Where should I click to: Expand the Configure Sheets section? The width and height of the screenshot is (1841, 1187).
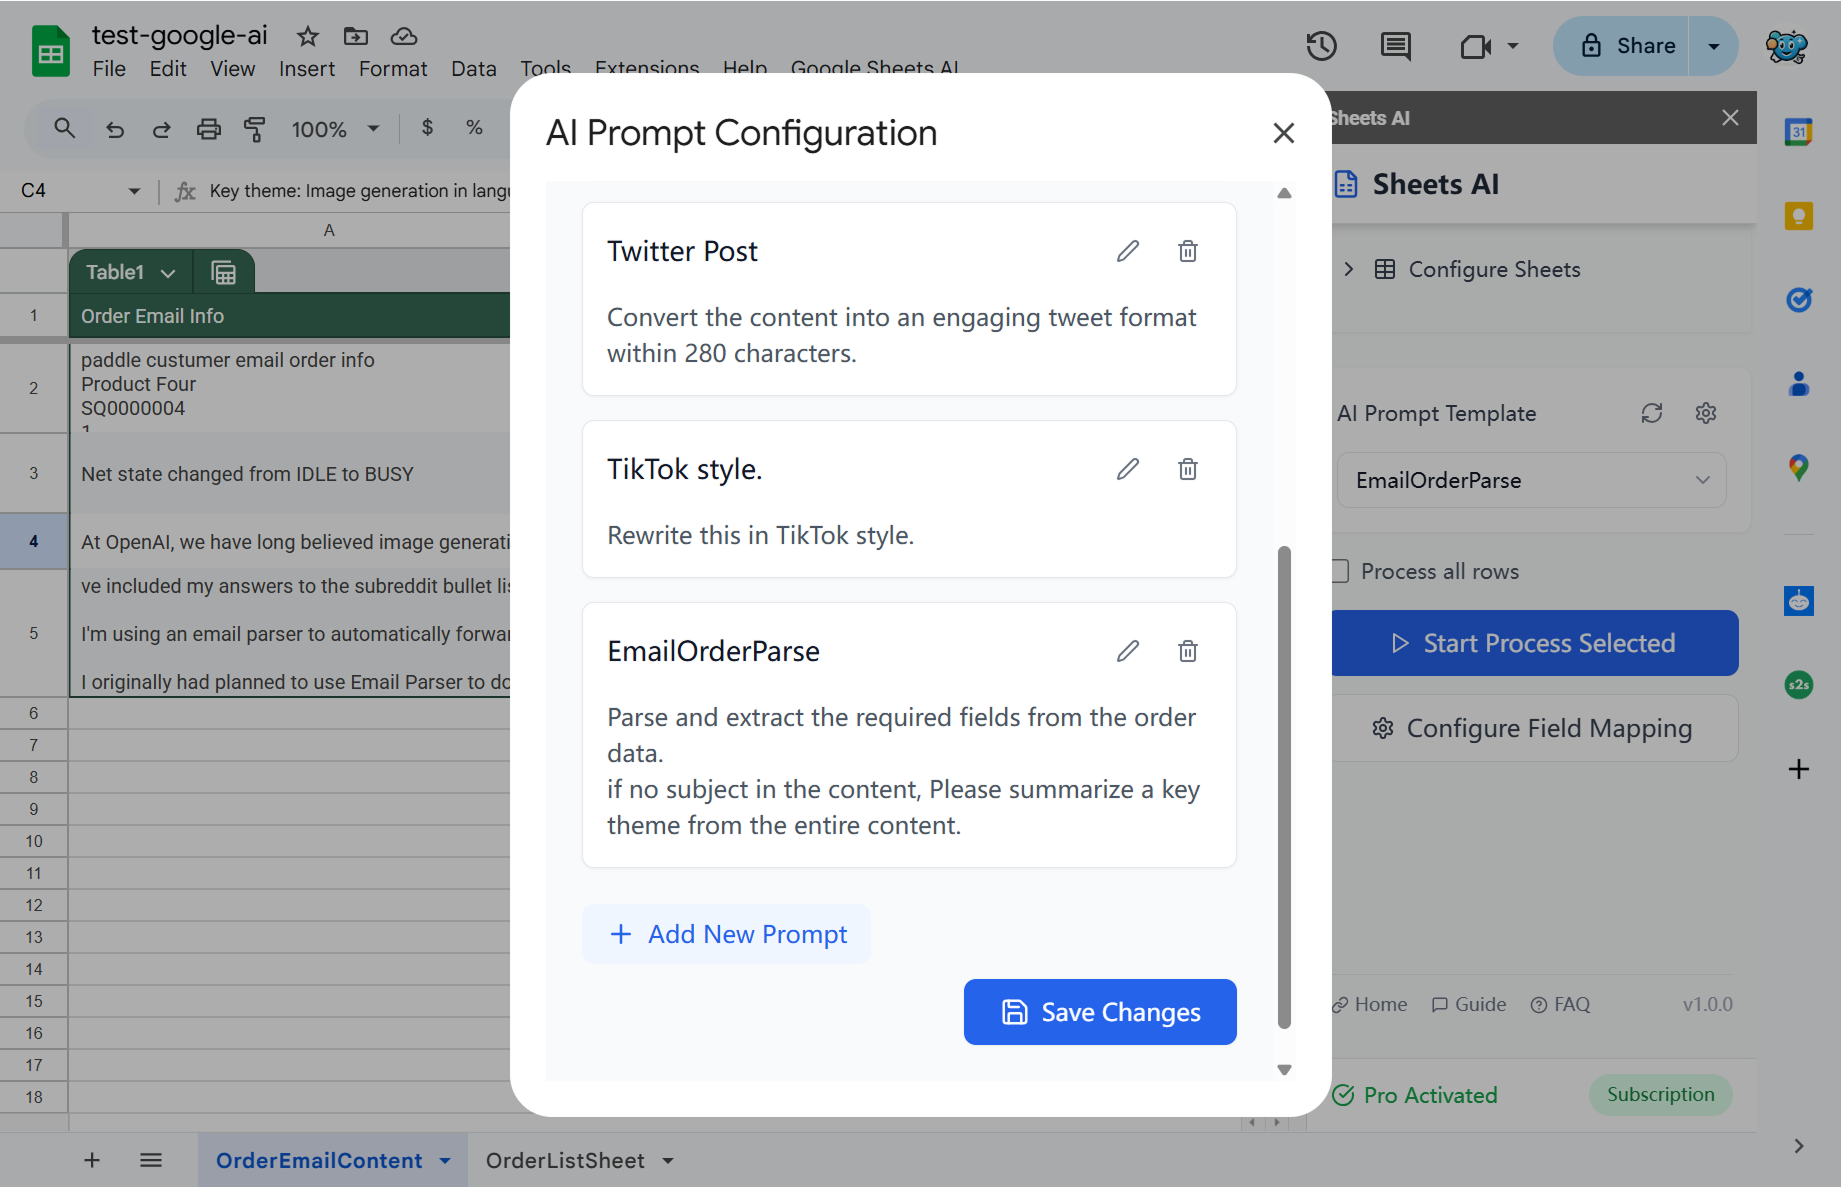pyautogui.click(x=1349, y=269)
